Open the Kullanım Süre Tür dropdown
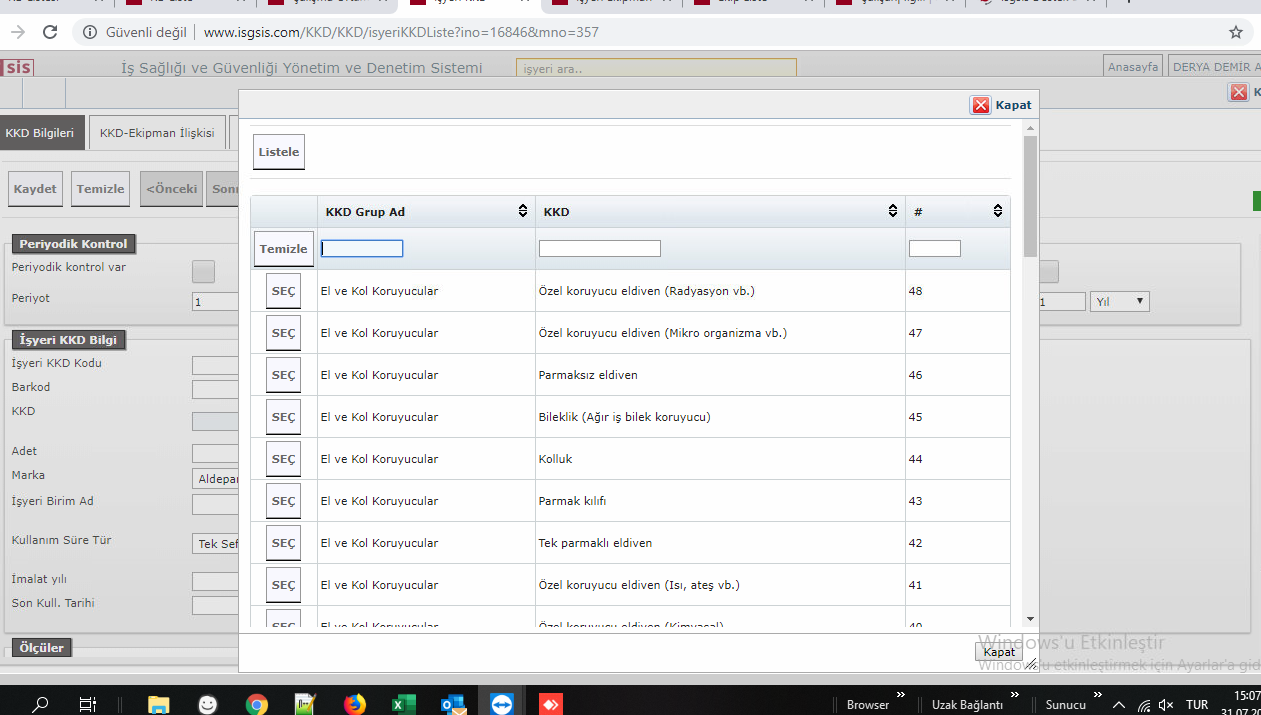Image resolution: width=1261 pixels, height=715 pixels. (216, 543)
